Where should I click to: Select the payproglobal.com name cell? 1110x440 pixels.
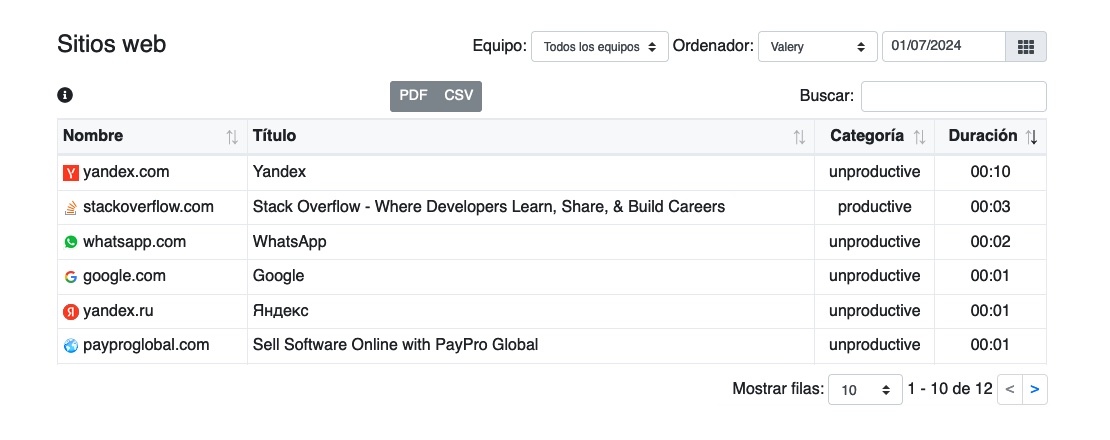coord(152,345)
